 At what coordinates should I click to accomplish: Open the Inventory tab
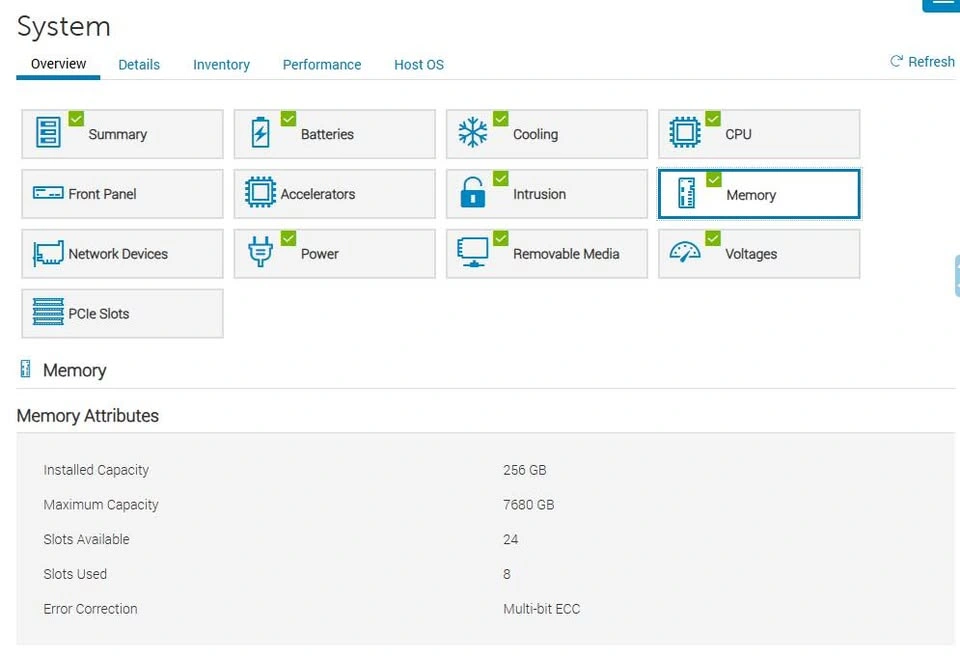click(x=221, y=65)
